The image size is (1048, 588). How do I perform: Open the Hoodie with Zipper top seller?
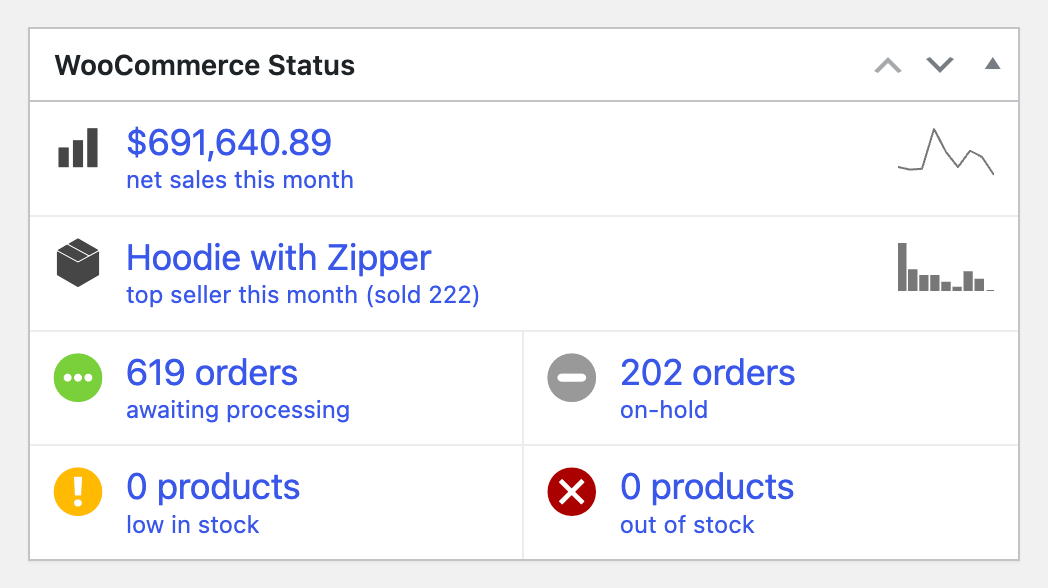pos(279,258)
